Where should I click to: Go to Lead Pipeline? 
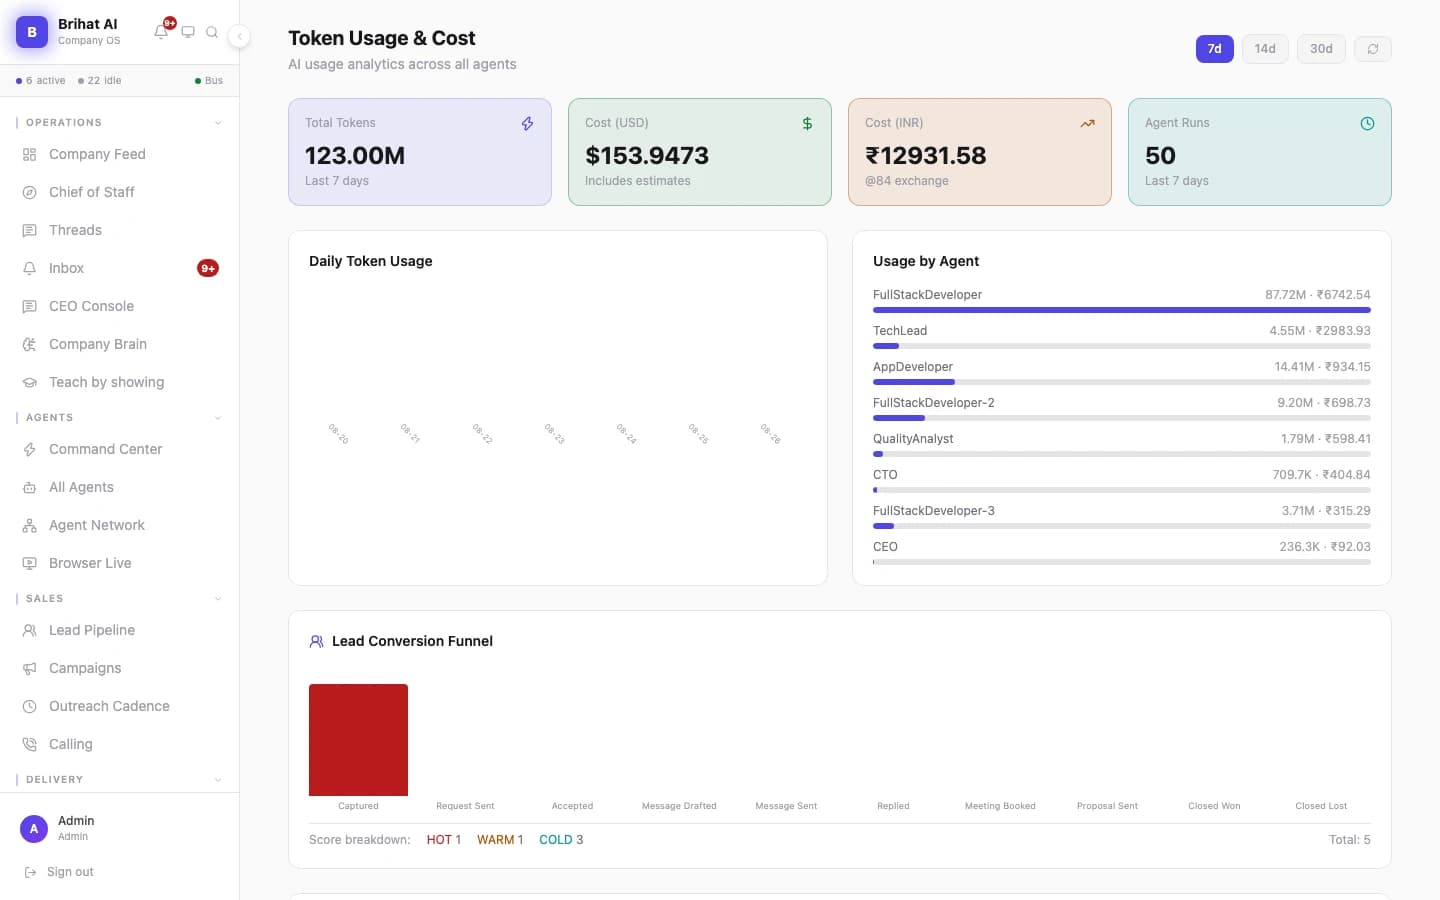(119, 630)
